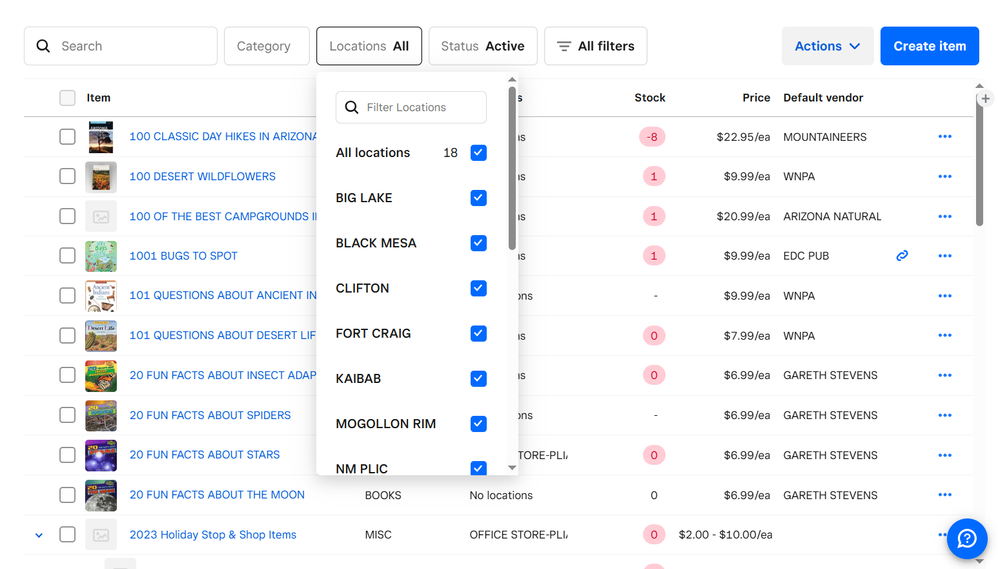Click the search magnifier icon in main search

click(43, 46)
